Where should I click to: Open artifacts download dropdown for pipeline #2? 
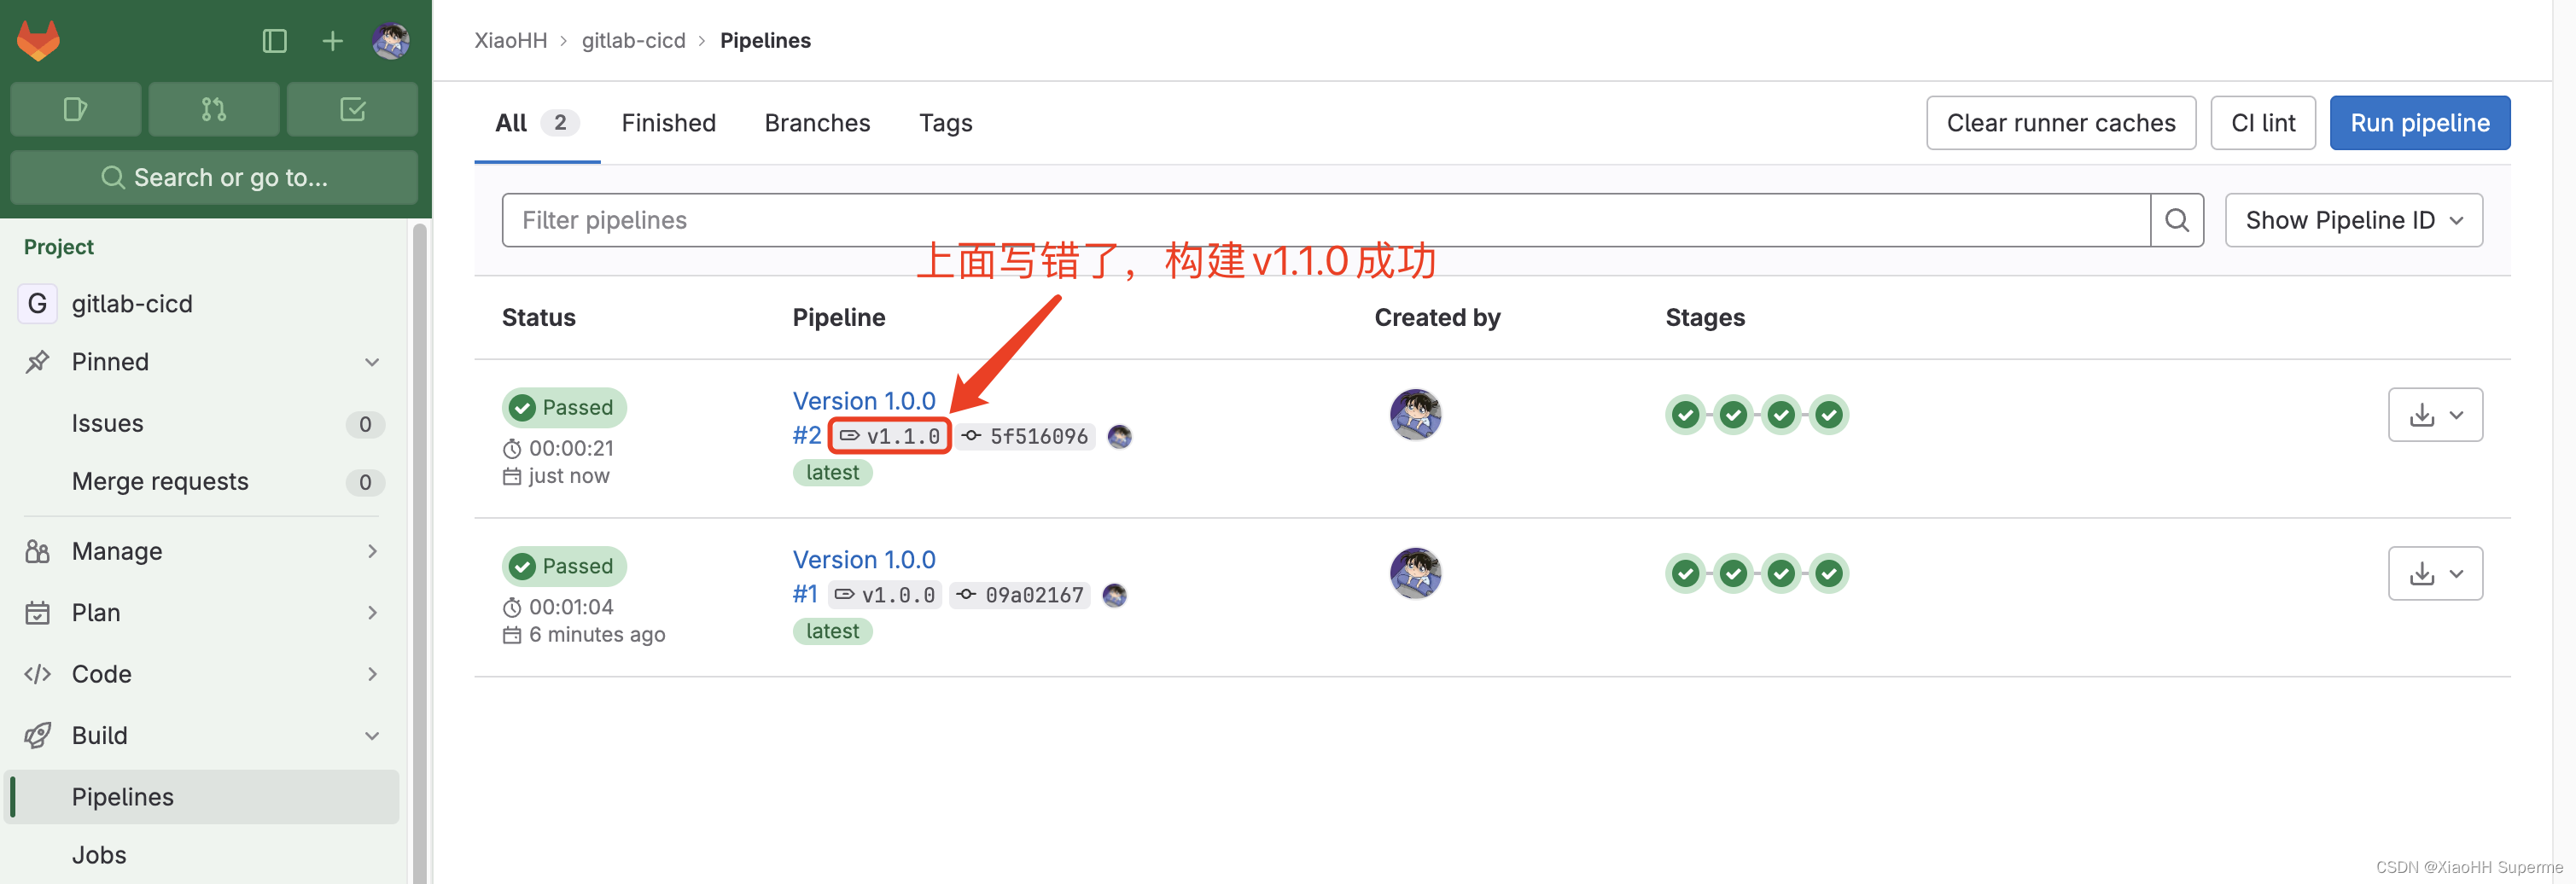(2435, 414)
